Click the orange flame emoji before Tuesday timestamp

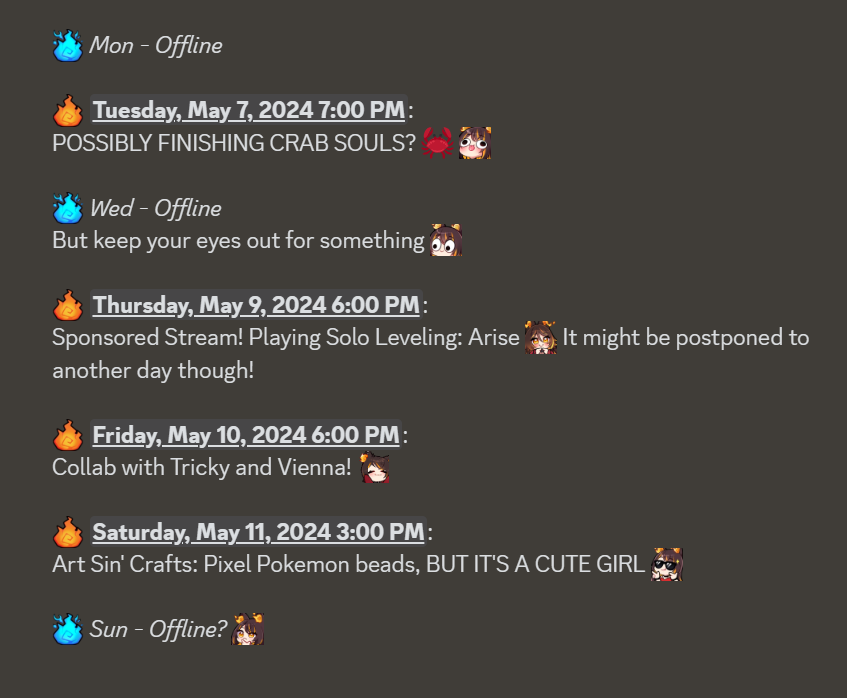[x=68, y=110]
